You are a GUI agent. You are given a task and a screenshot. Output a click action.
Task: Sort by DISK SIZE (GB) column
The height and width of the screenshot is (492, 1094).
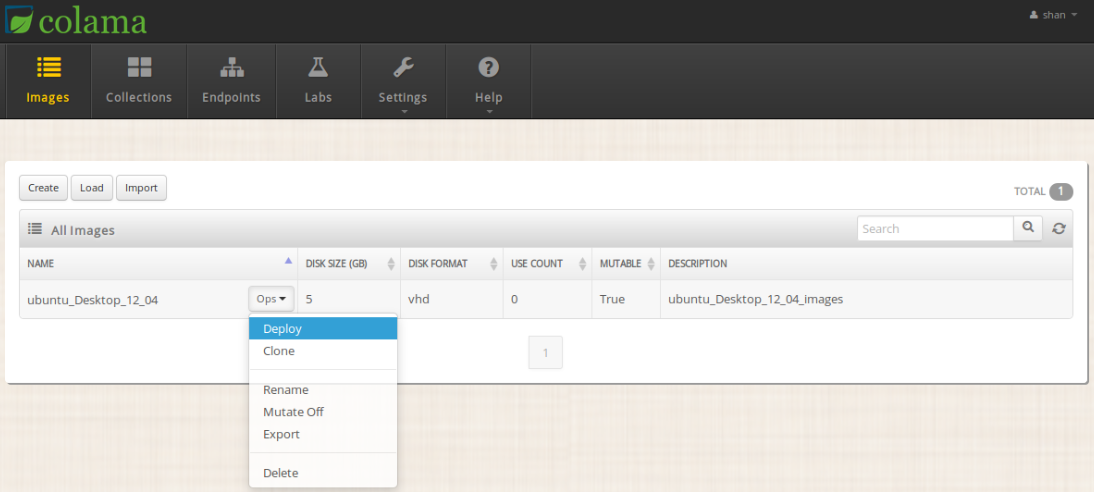[x=349, y=264]
